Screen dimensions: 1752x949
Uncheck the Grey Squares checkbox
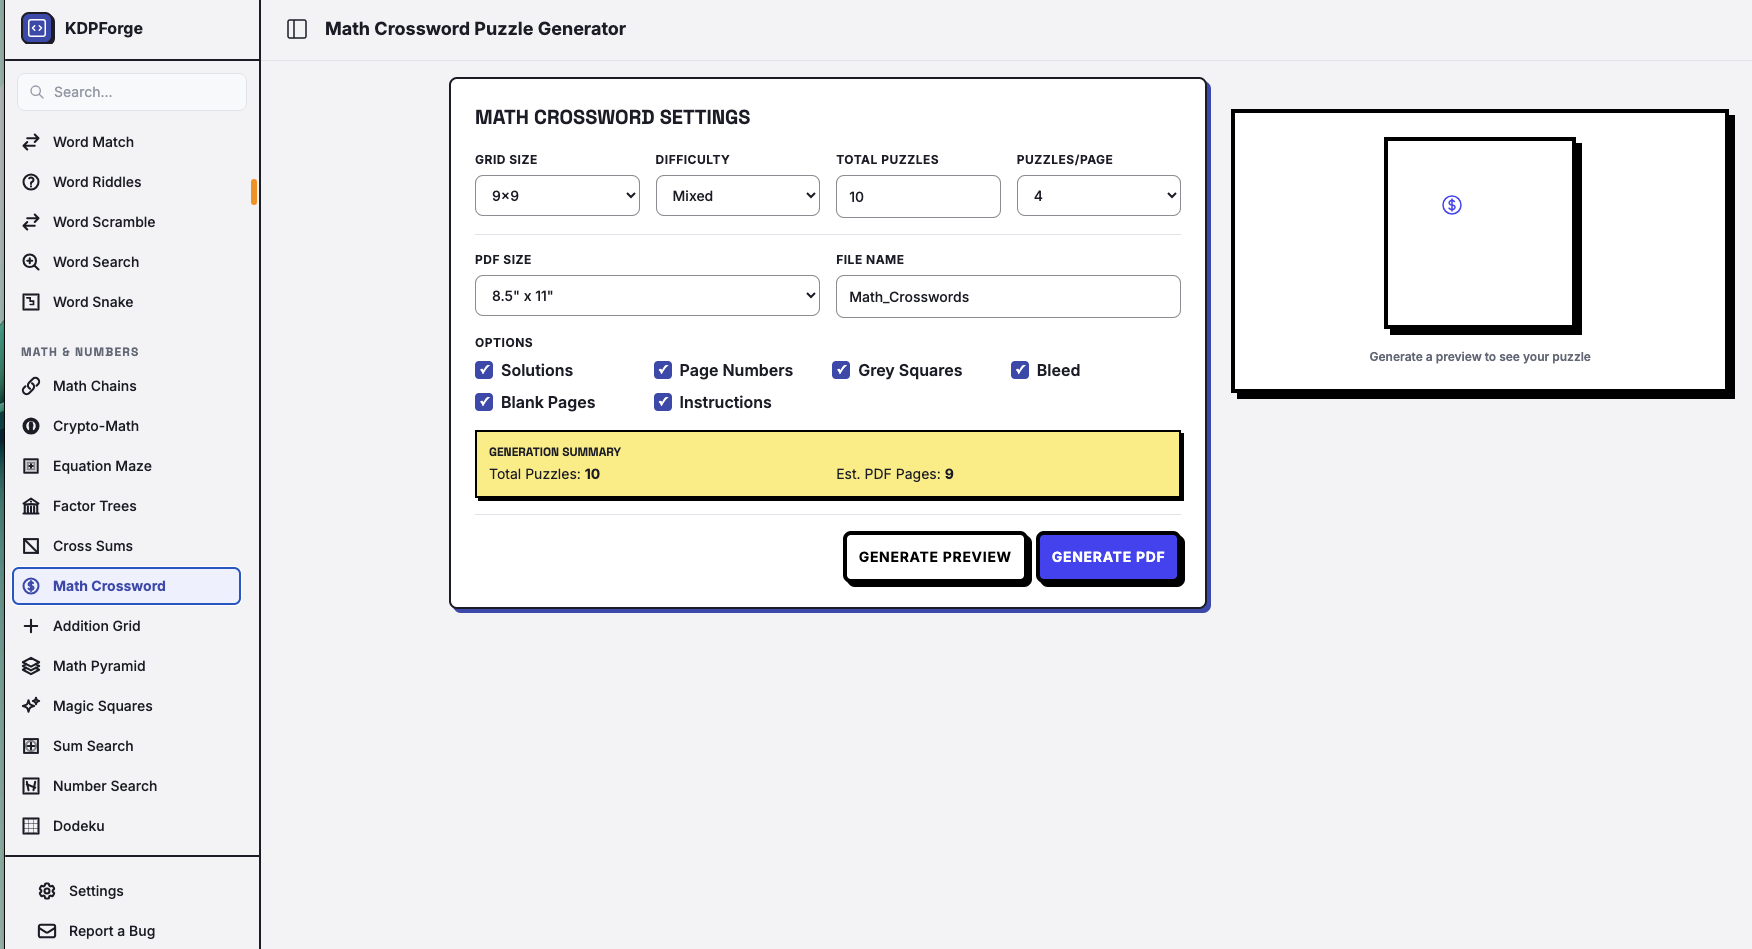pos(841,370)
